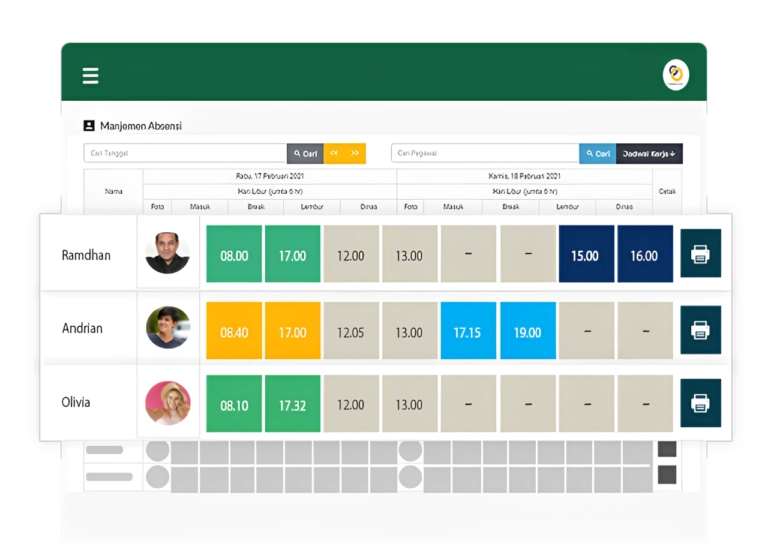Click the Cari button beside date field
This screenshot has width=768, height=555.
(x=305, y=153)
